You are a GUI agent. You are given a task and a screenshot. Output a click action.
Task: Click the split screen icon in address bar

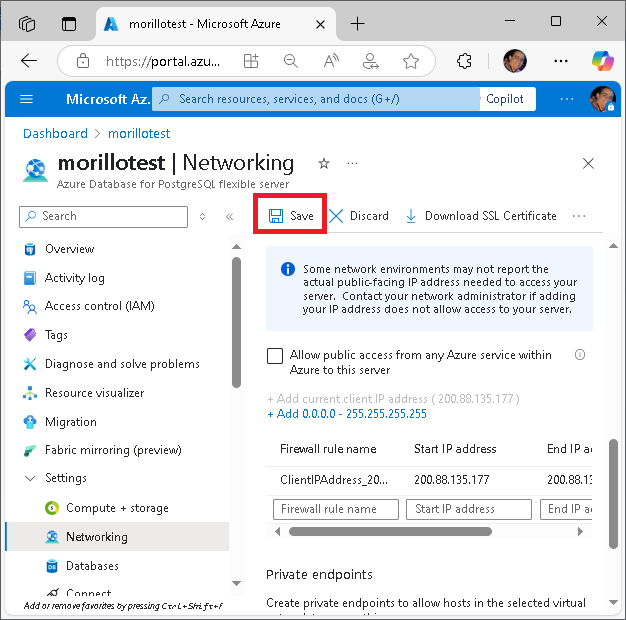point(251,61)
